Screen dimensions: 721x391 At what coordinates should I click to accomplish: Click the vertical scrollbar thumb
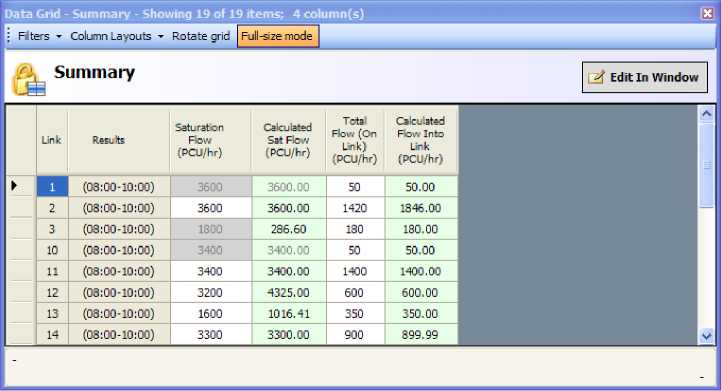[x=706, y=165]
